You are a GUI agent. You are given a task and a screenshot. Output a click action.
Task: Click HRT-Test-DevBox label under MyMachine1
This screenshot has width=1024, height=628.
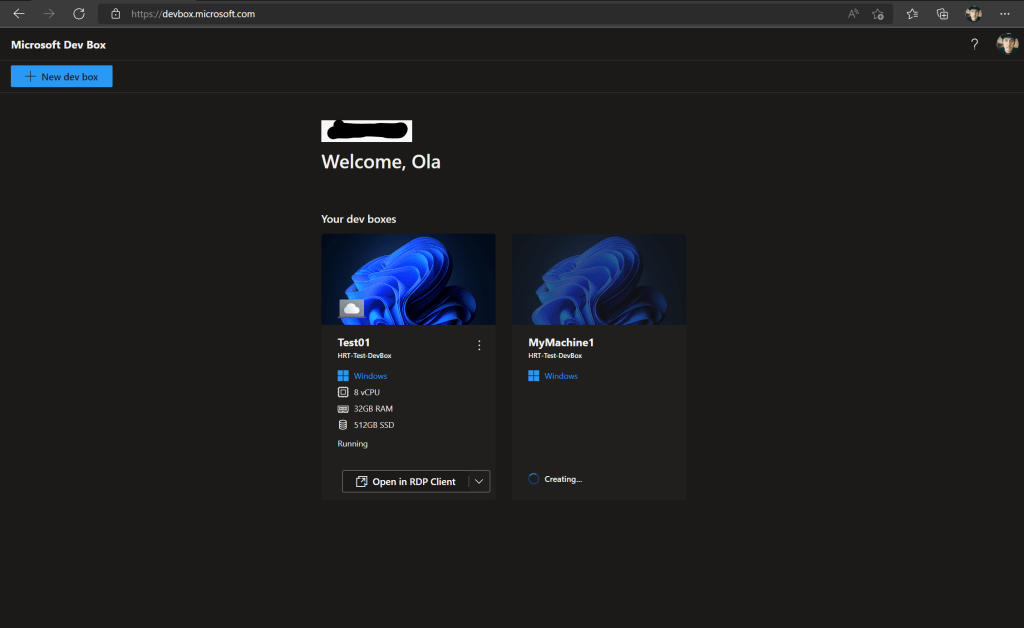tap(555, 356)
